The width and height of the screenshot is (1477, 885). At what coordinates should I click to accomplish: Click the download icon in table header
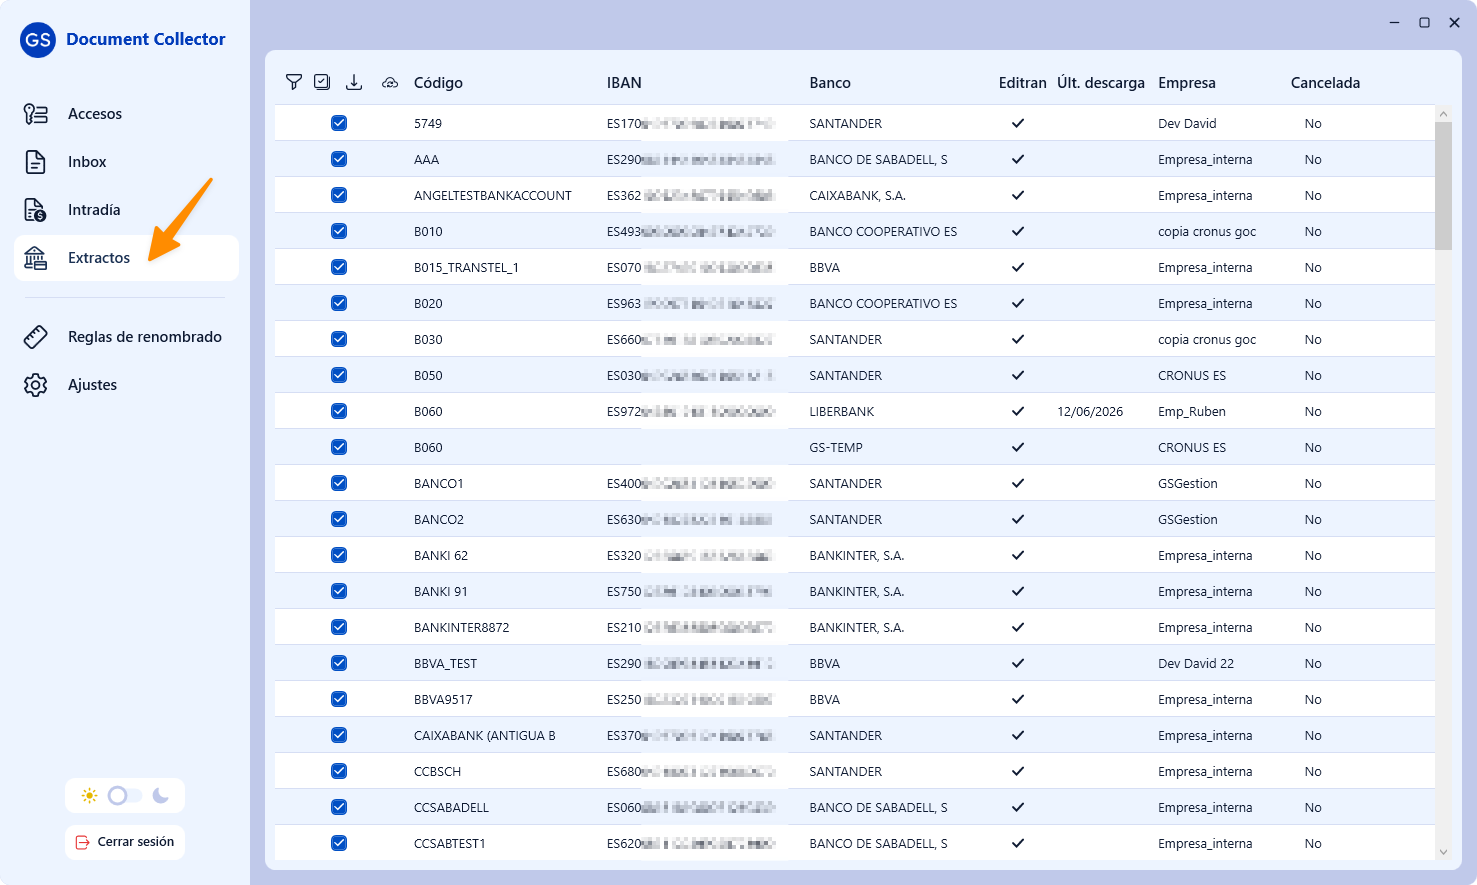[x=354, y=82]
